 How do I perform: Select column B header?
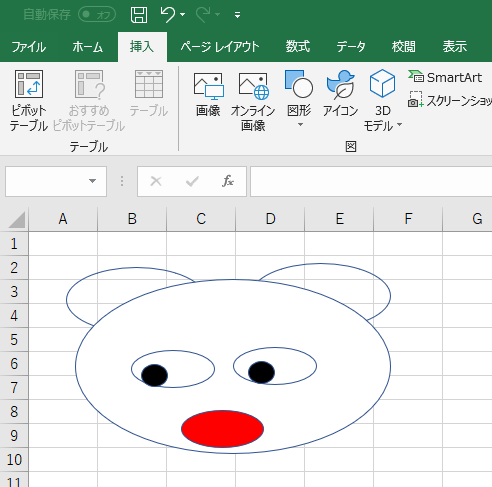point(132,219)
